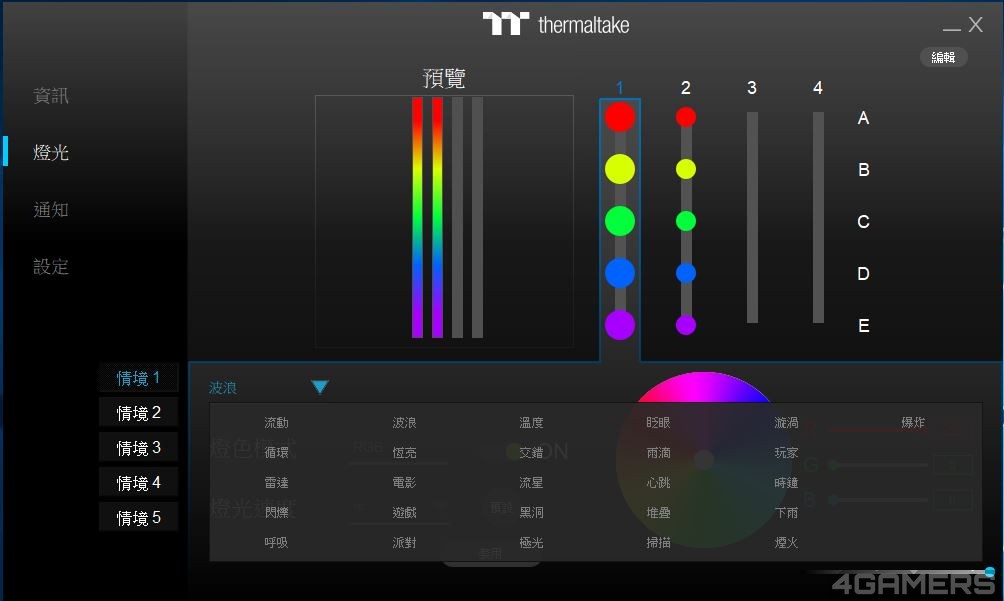This screenshot has width=1004, height=601.
Task: Click the 閃爍 effect entry
Action: pos(277,512)
